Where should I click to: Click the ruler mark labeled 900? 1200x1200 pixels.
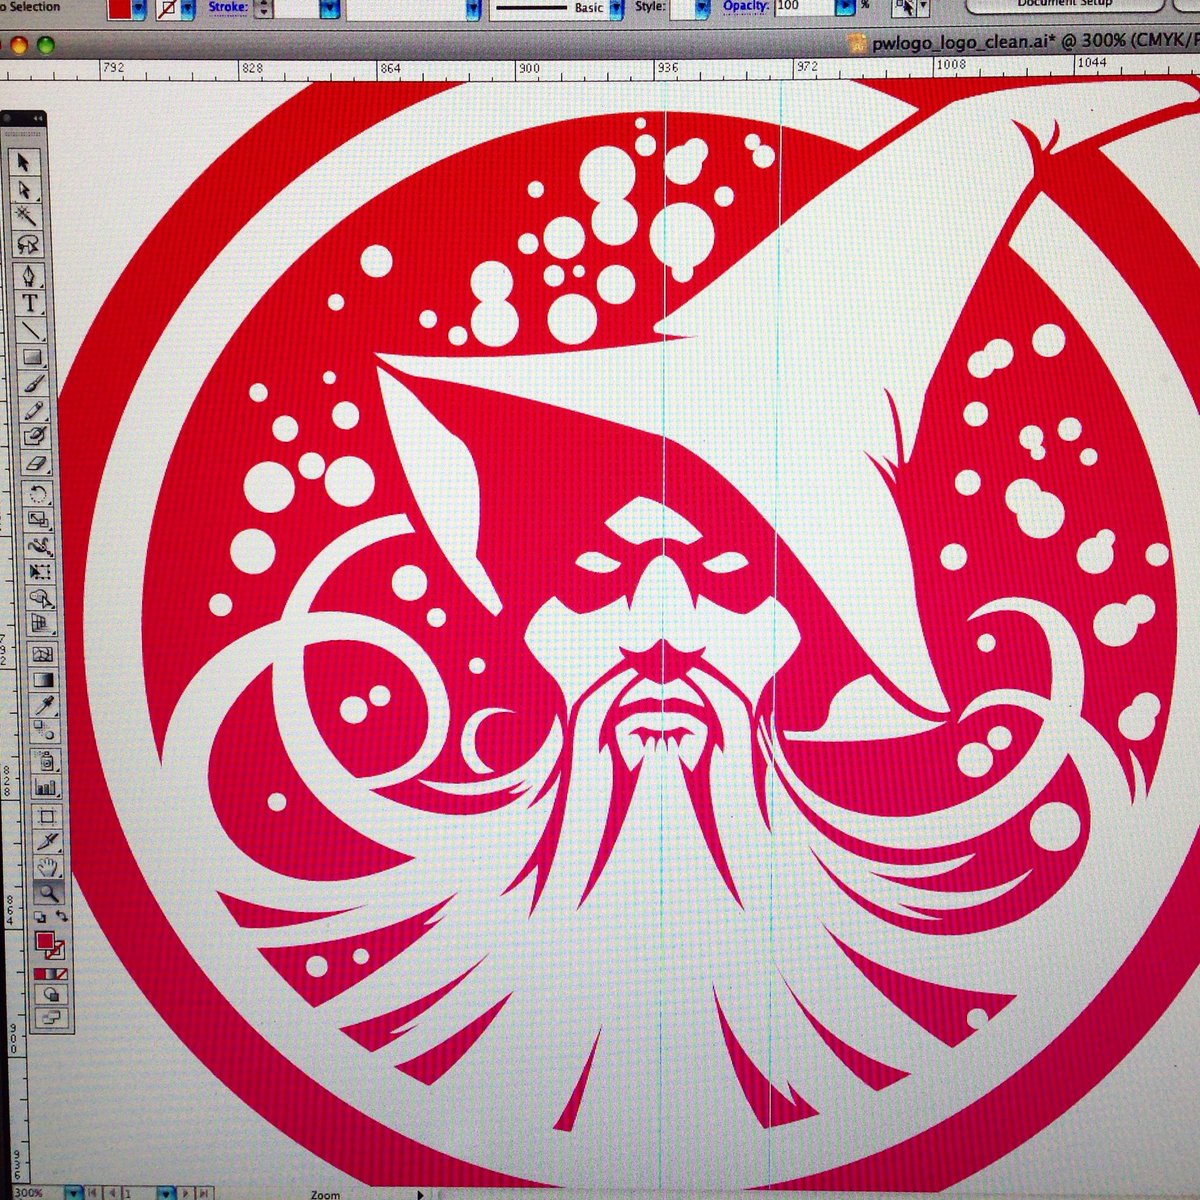pyautogui.click(x=527, y=67)
